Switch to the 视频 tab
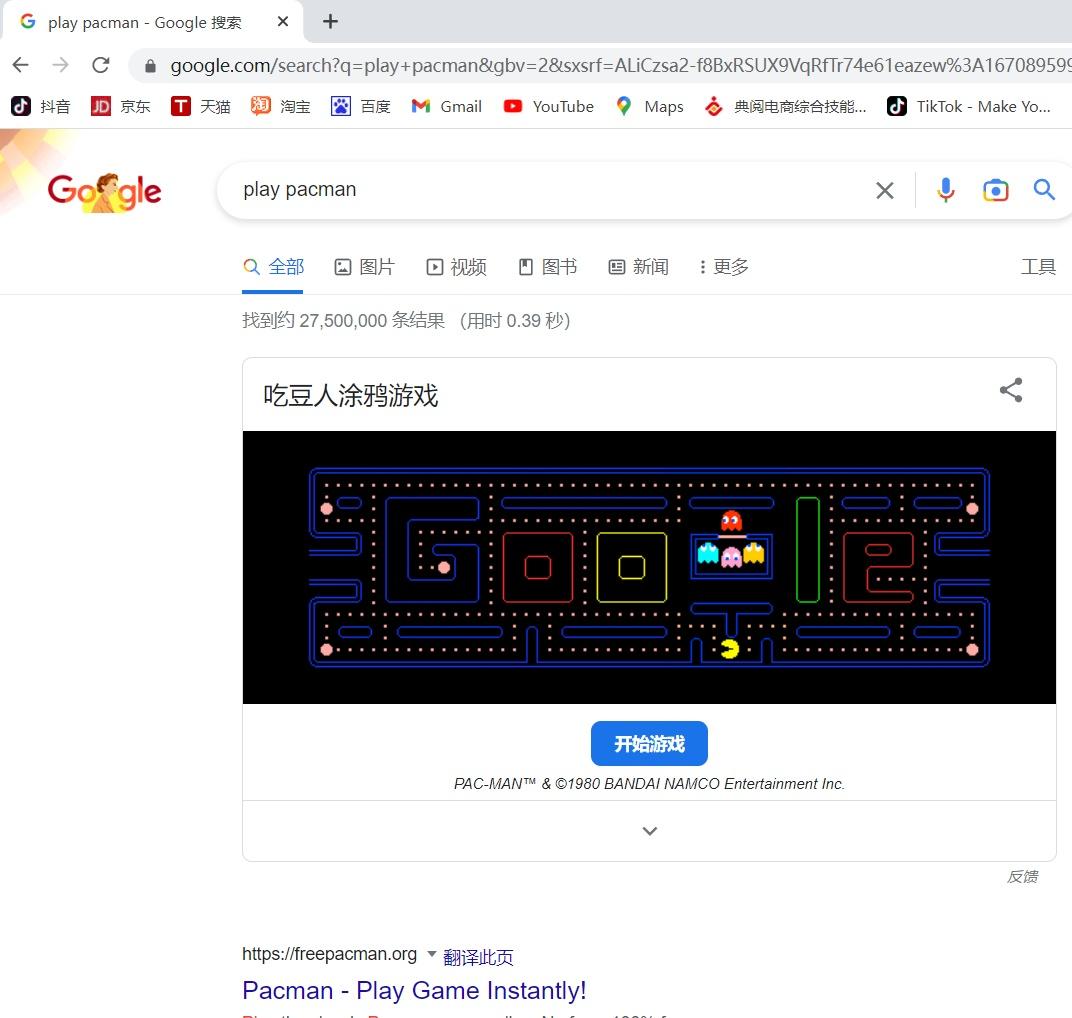This screenshot has width=1072, height=1018. tap(456, 267)
